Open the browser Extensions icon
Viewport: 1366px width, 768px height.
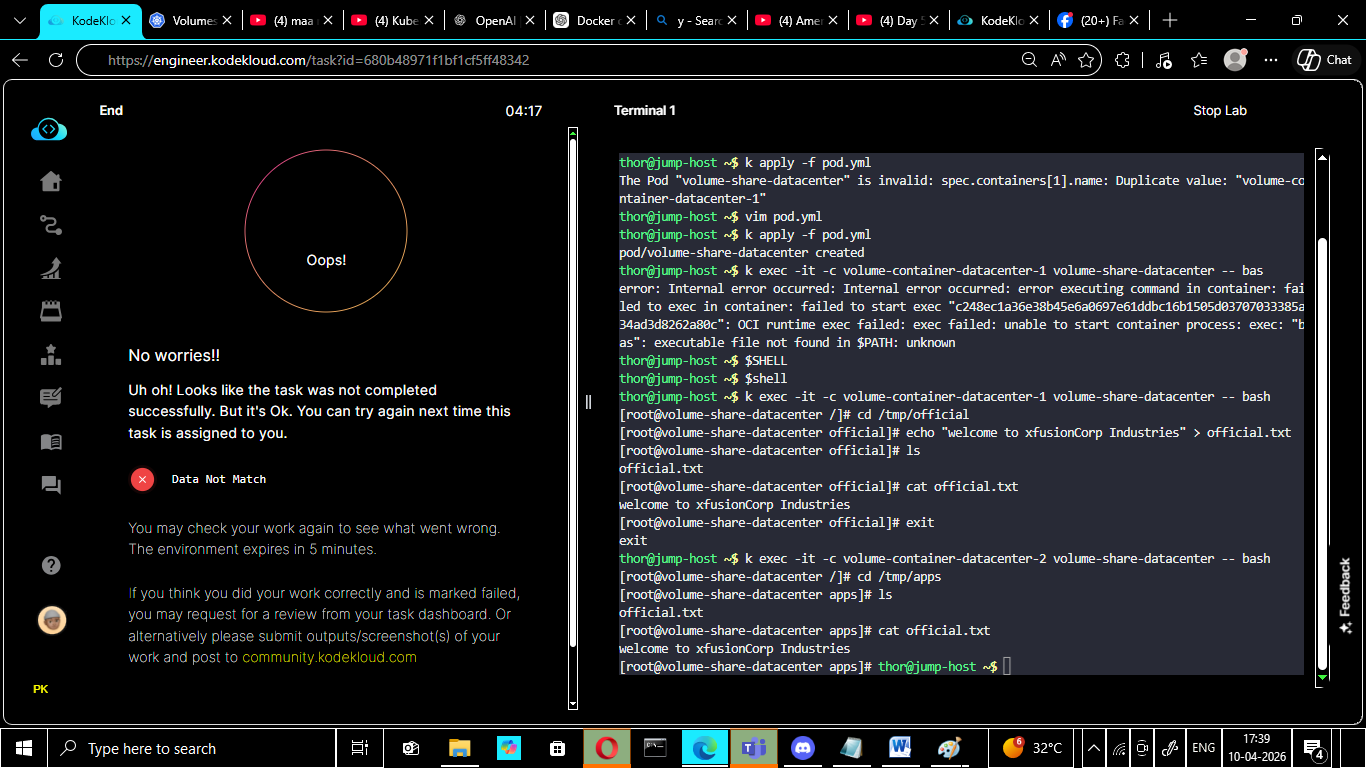(1122, 60)
